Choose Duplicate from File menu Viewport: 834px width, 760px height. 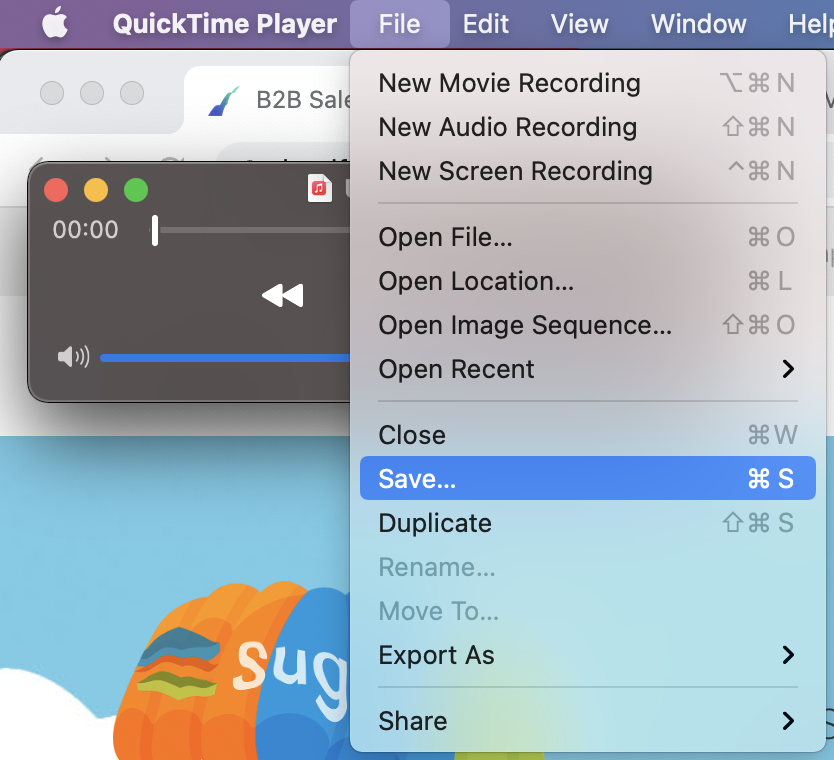588,523
